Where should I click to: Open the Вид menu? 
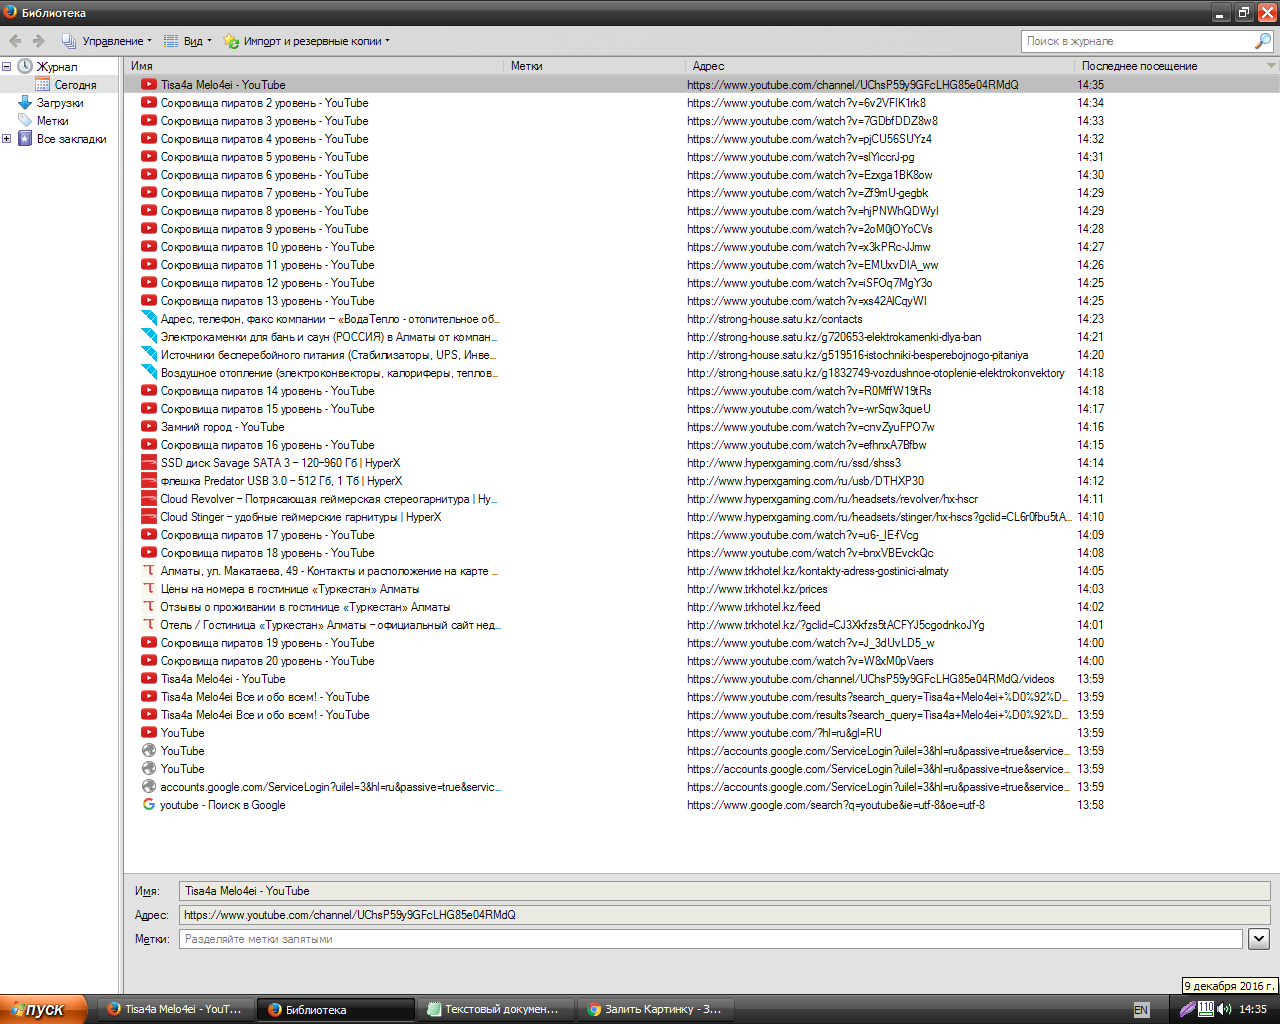point(188,41)
